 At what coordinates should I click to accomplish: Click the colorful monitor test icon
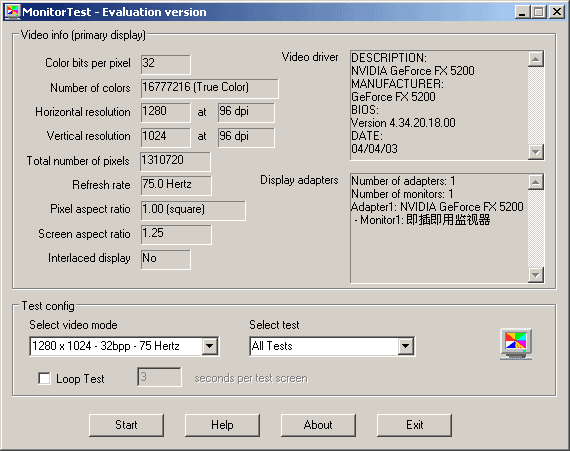(x=516, y=344)
